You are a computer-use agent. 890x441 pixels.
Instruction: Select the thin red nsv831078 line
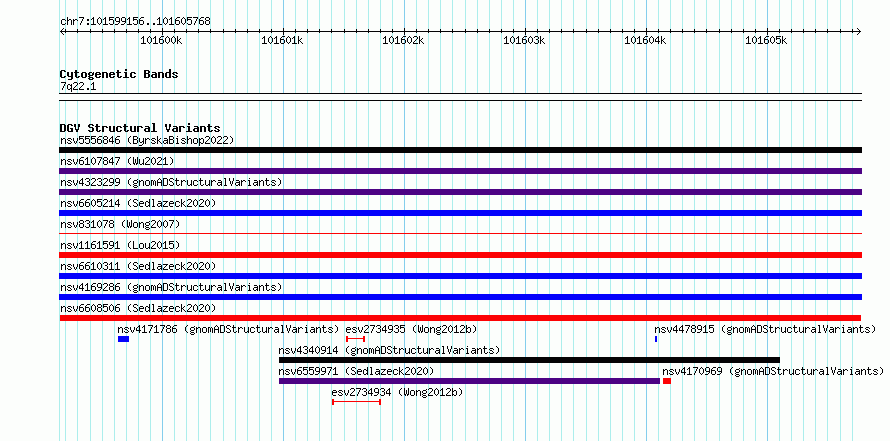[x=460, y=233]
